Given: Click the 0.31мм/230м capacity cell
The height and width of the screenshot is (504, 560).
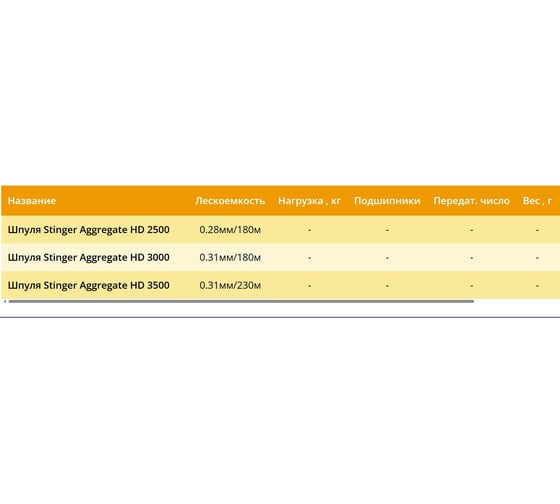Looking at the screenshot, I should click(230, 285).
